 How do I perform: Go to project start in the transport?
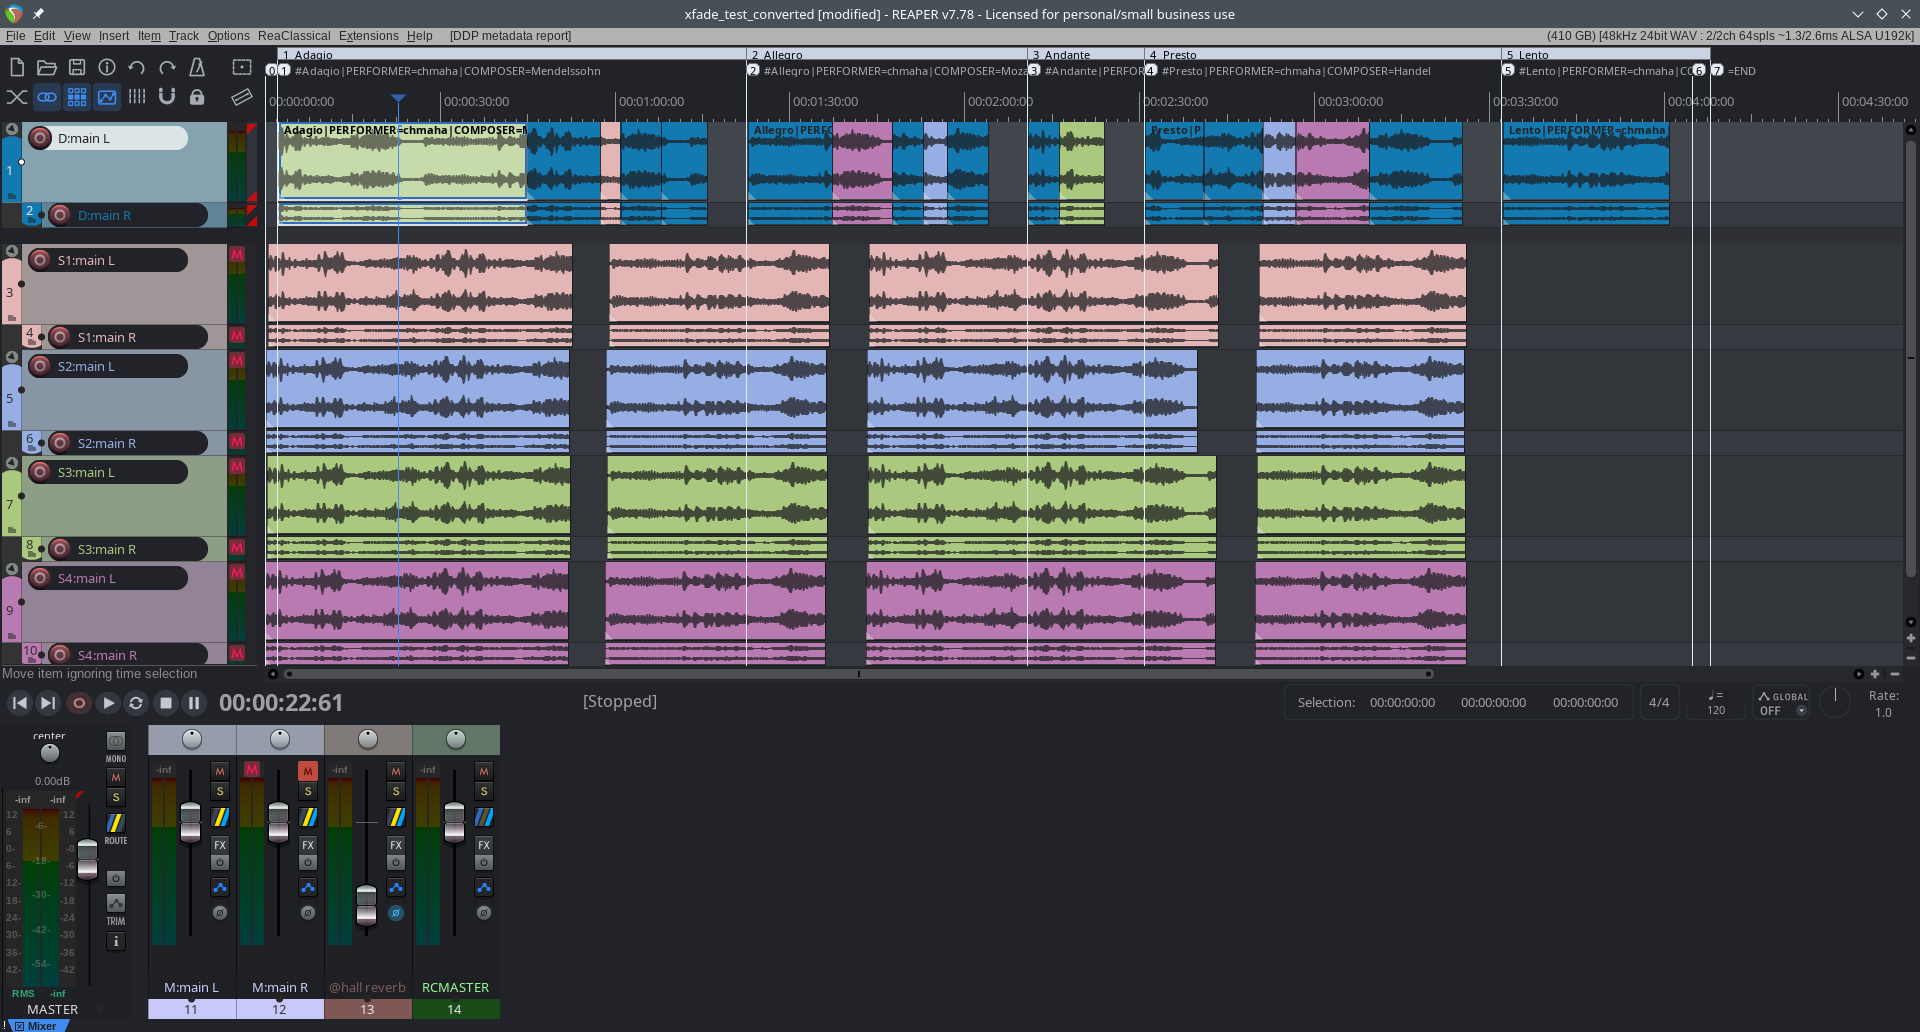point(19,703)
